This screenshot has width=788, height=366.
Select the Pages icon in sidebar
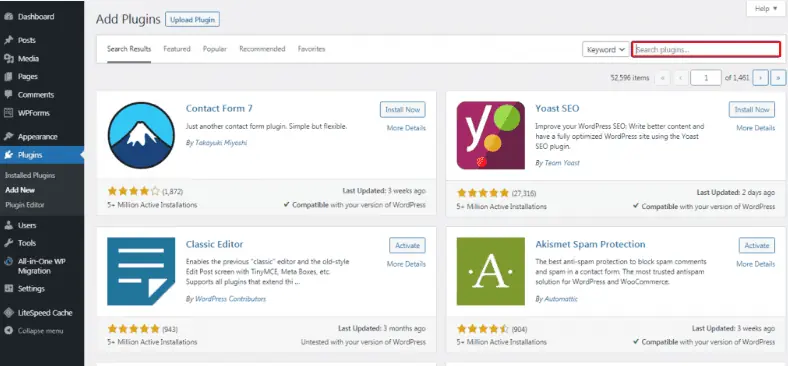tap(8, 76)
